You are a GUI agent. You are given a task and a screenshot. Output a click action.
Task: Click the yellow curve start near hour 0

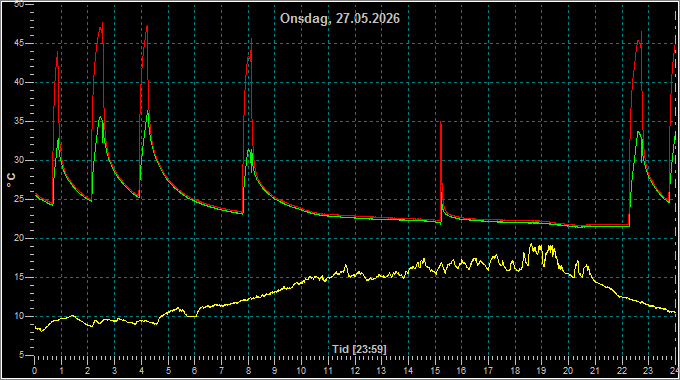pyautogui.click(x=36, y=328)
